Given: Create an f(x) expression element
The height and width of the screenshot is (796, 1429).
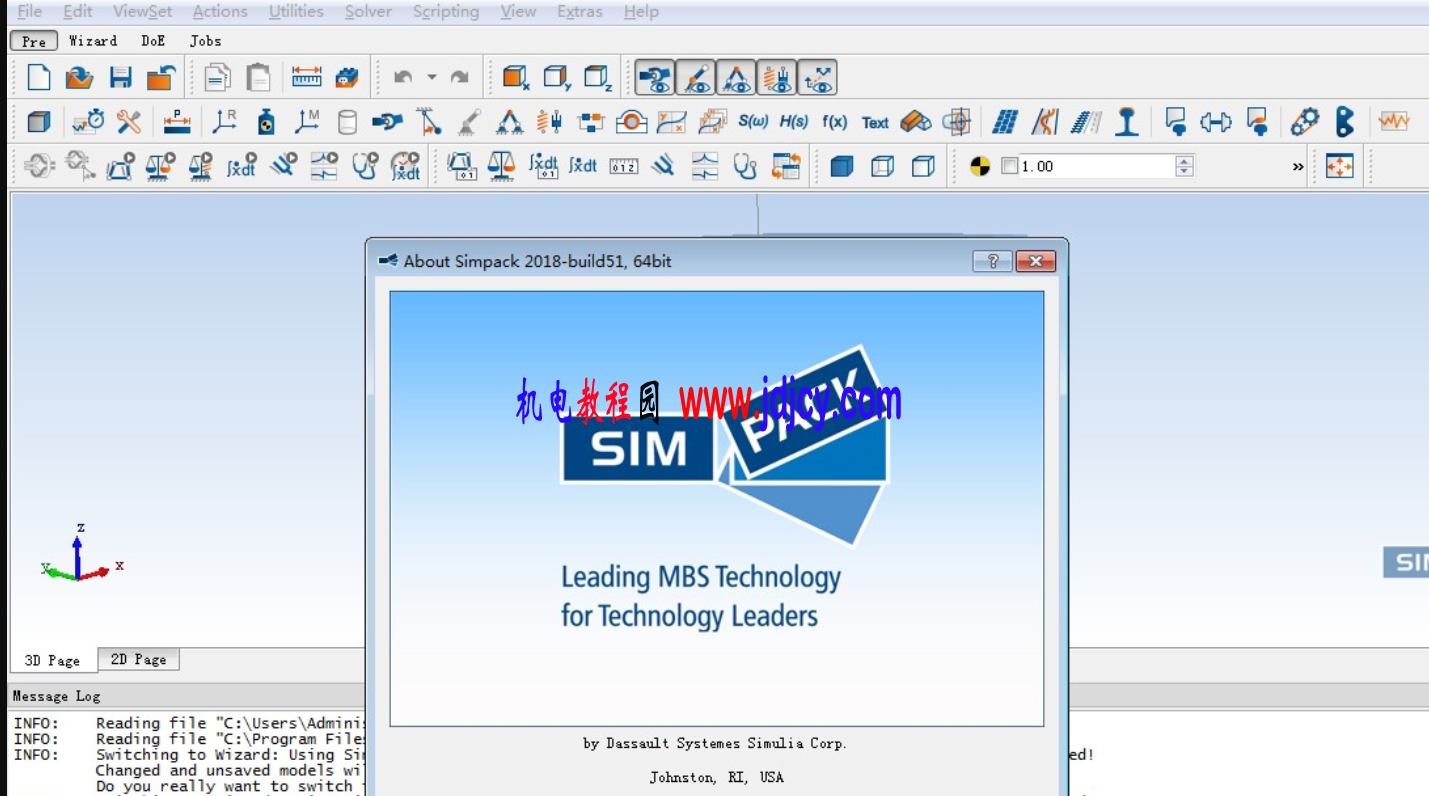Looking at the screenshot, I should pyautogui.click(x=834, y=122).
